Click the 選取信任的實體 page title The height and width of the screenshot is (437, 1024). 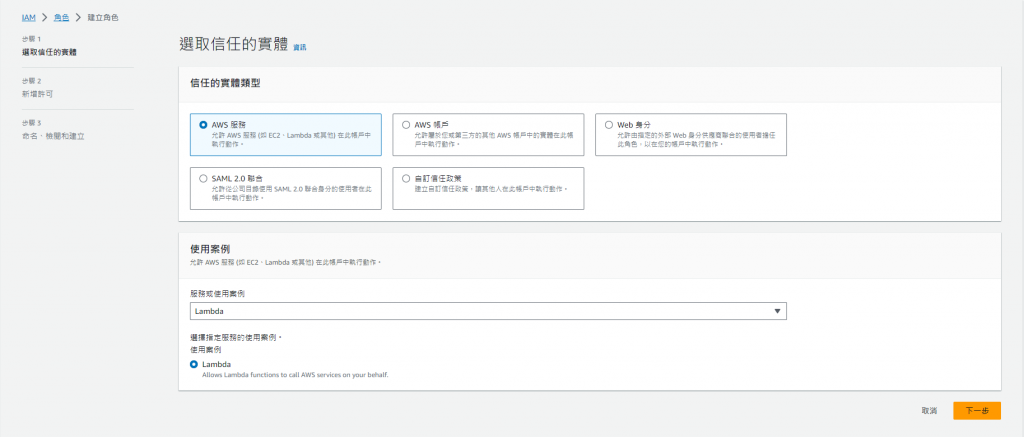tap(233, 44)
